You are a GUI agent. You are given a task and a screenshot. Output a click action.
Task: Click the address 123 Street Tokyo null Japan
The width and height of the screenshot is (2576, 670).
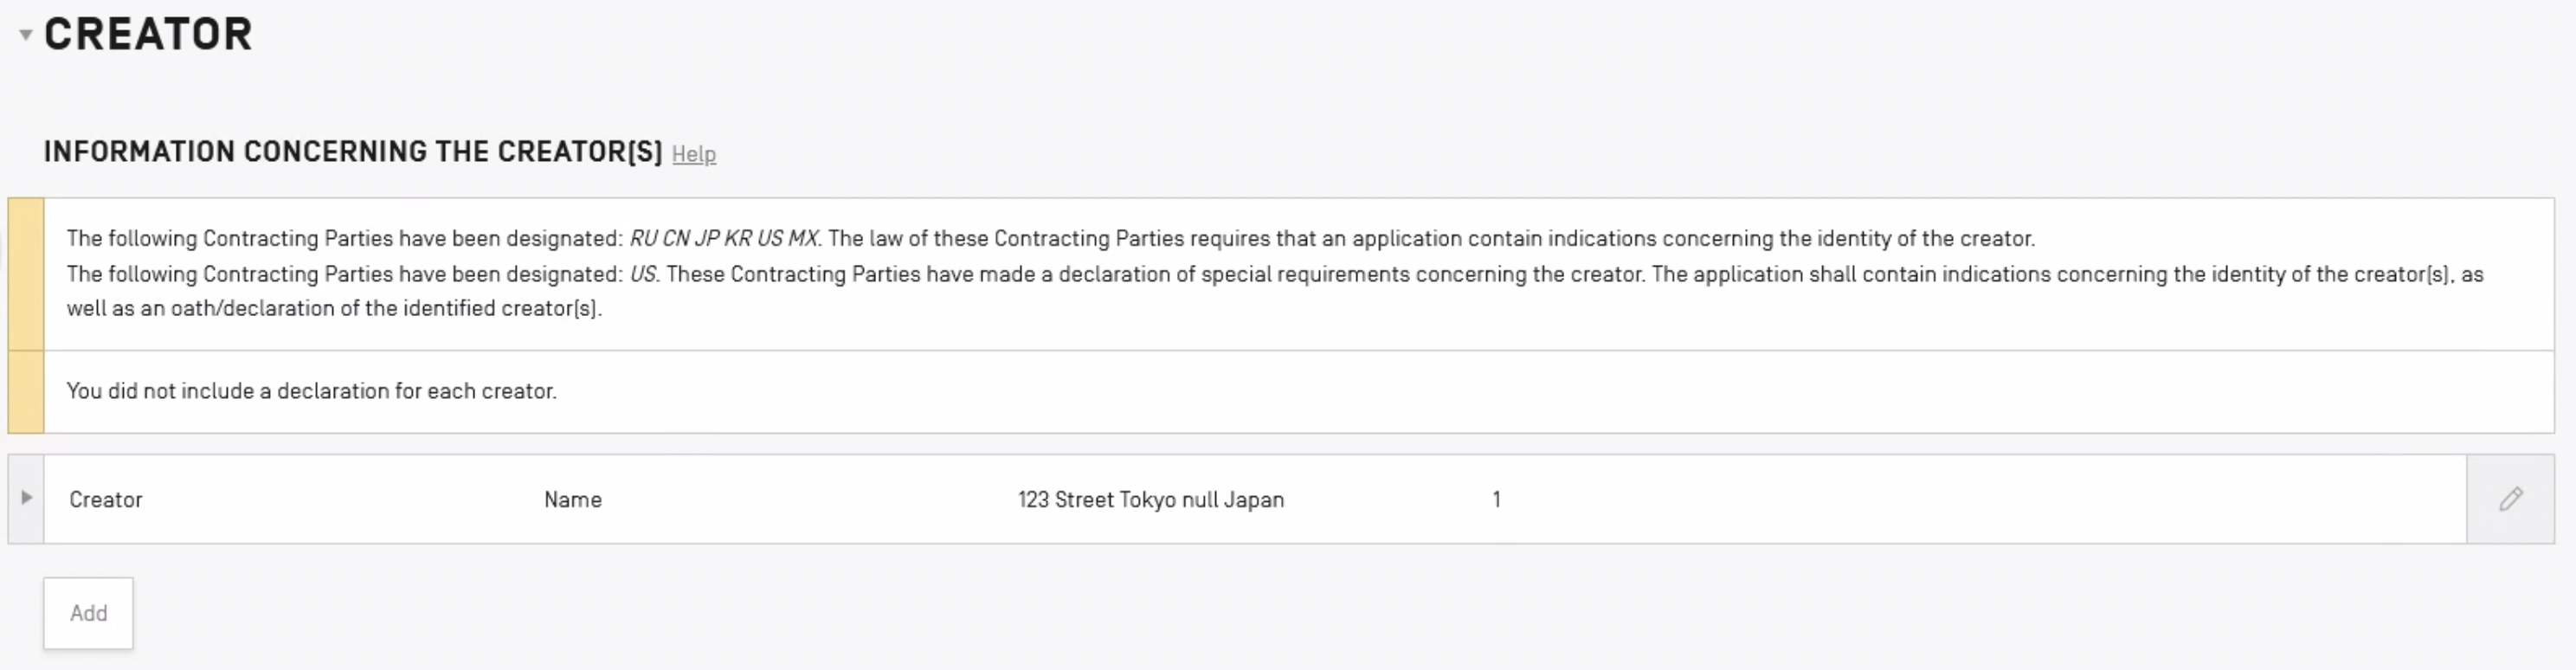click(1150, 500)
